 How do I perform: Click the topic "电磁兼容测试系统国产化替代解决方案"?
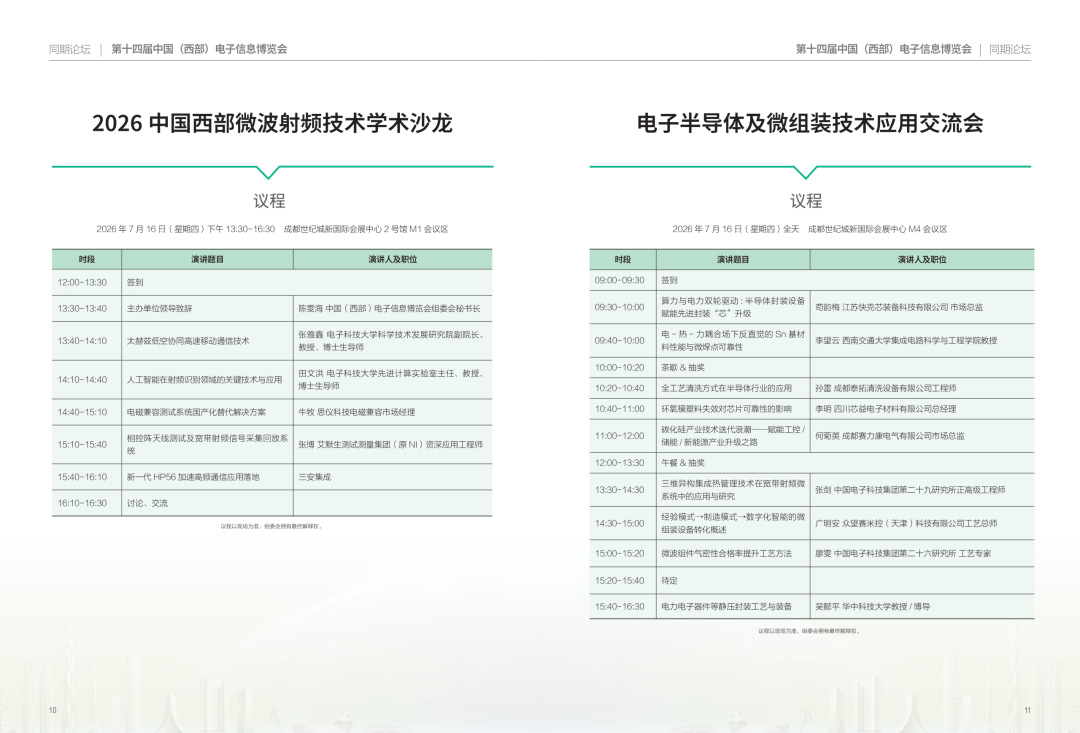(196, 412)
